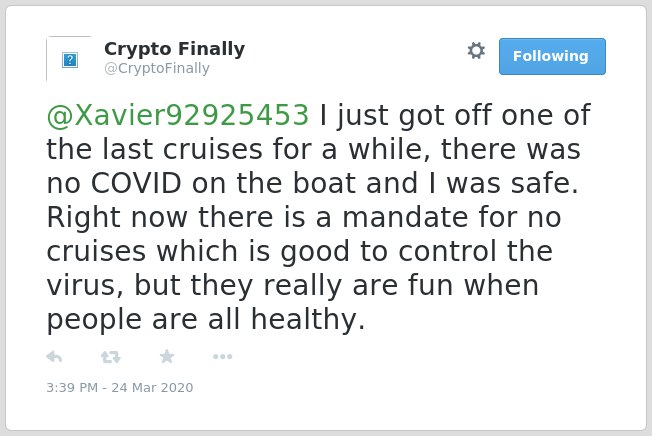The image size is (652, 436).
Task: Open the gear user actions menu
Action: [x=476, y=51]
